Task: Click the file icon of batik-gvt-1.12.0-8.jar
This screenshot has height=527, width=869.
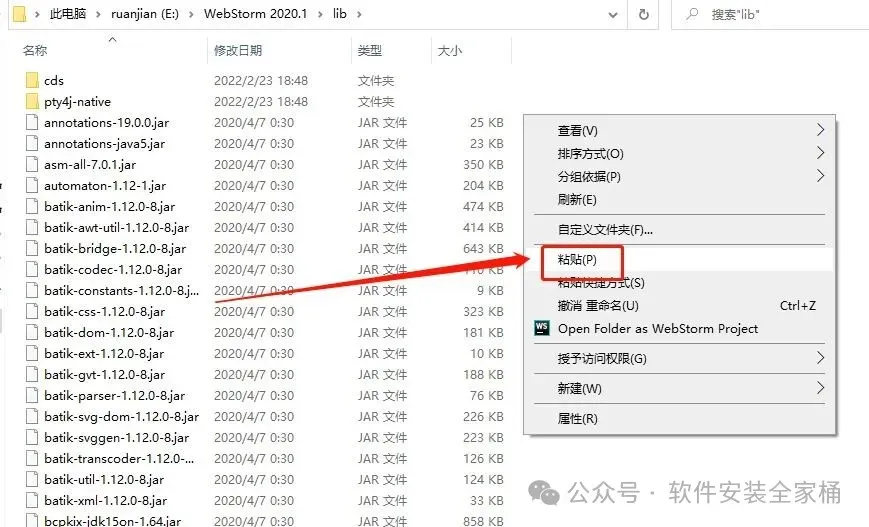Action: (32, 375)
